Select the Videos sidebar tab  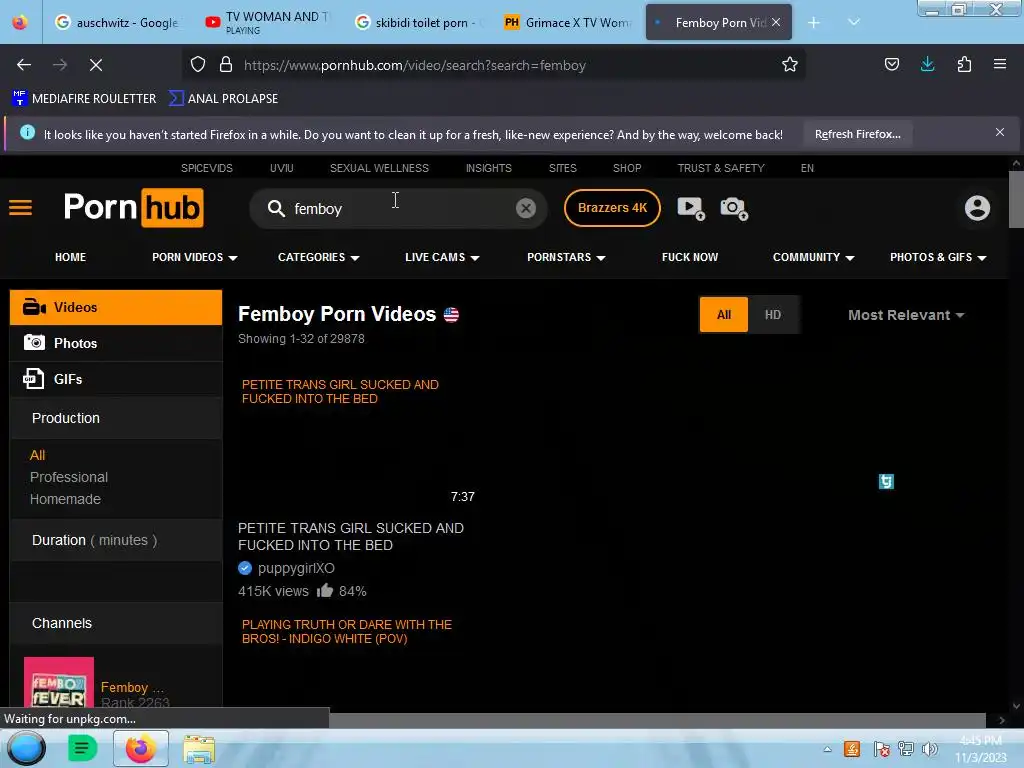pos(116,307)
